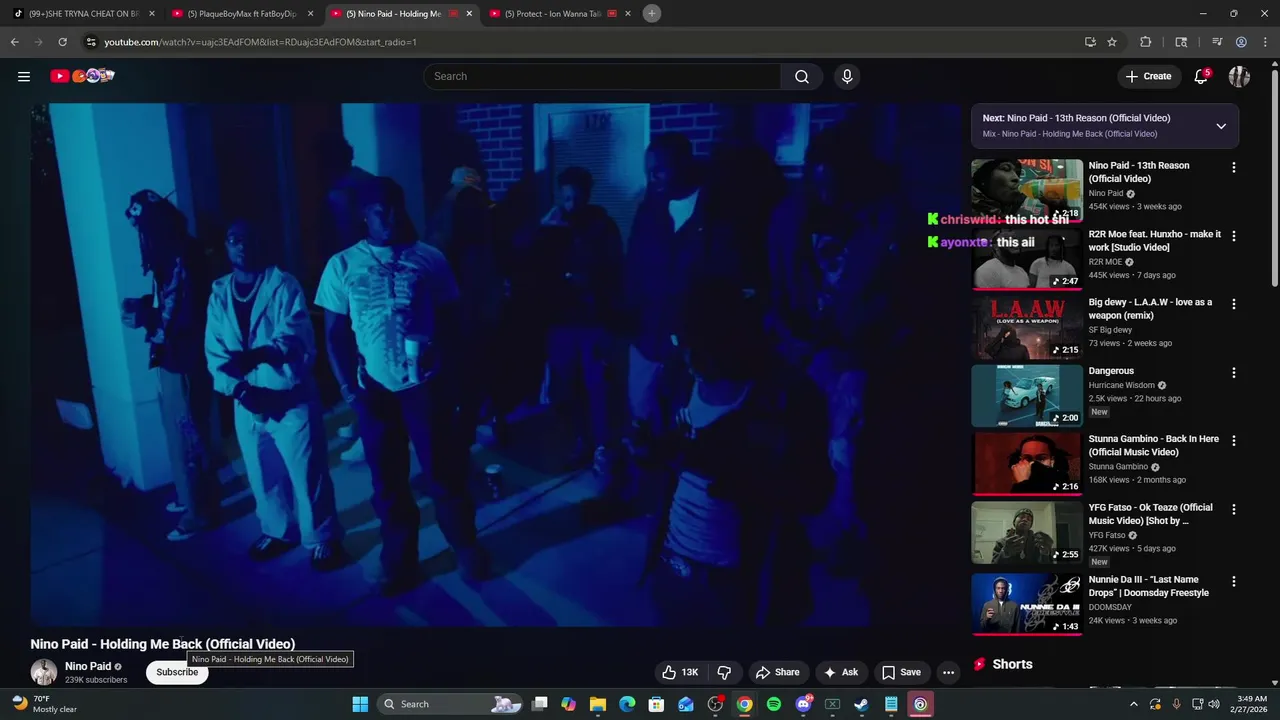Open options for 13th Reason video

pyautogui.click(x=1233, y=168)
